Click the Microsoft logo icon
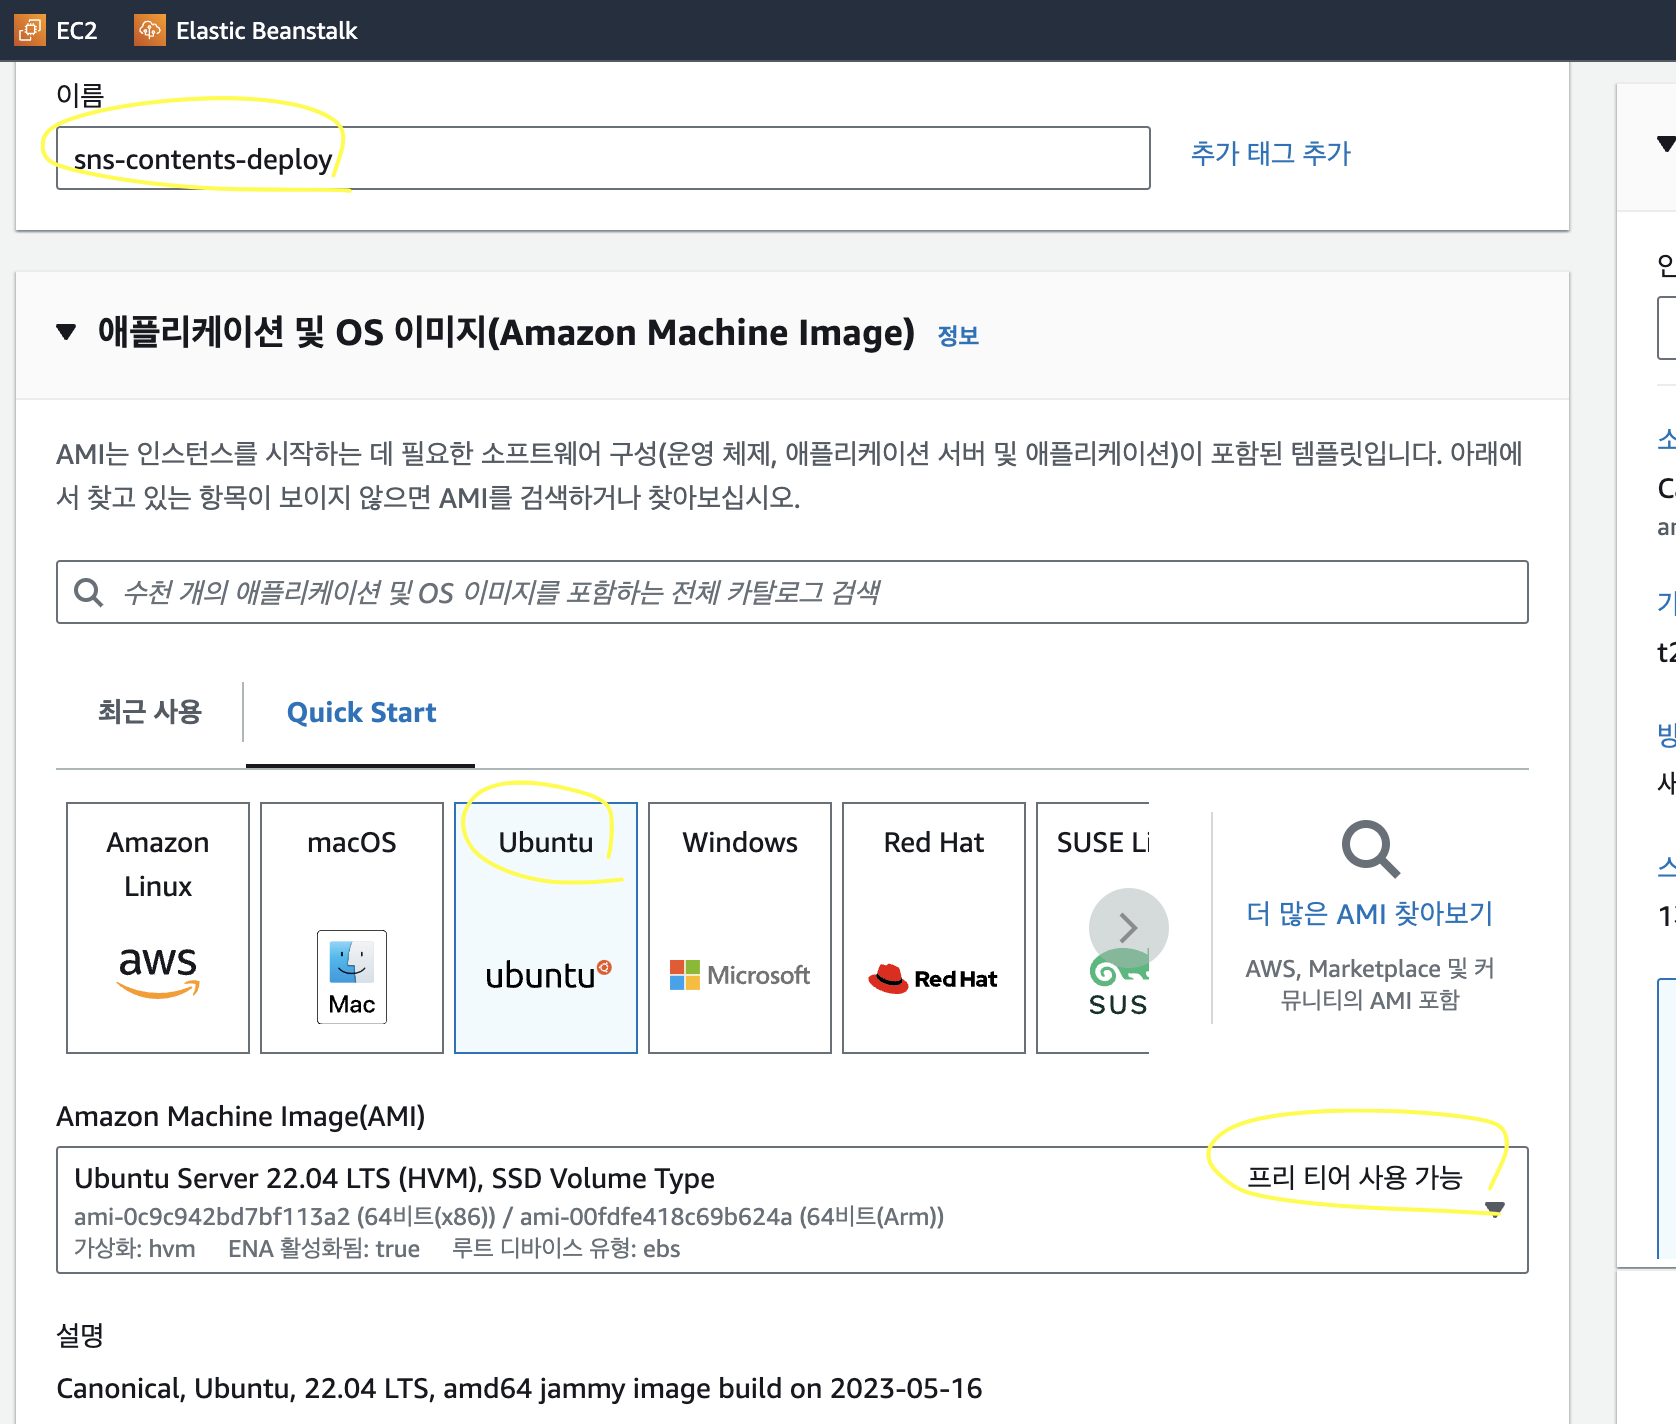This screenshot has height=1424, width=1676. (740, 975)
